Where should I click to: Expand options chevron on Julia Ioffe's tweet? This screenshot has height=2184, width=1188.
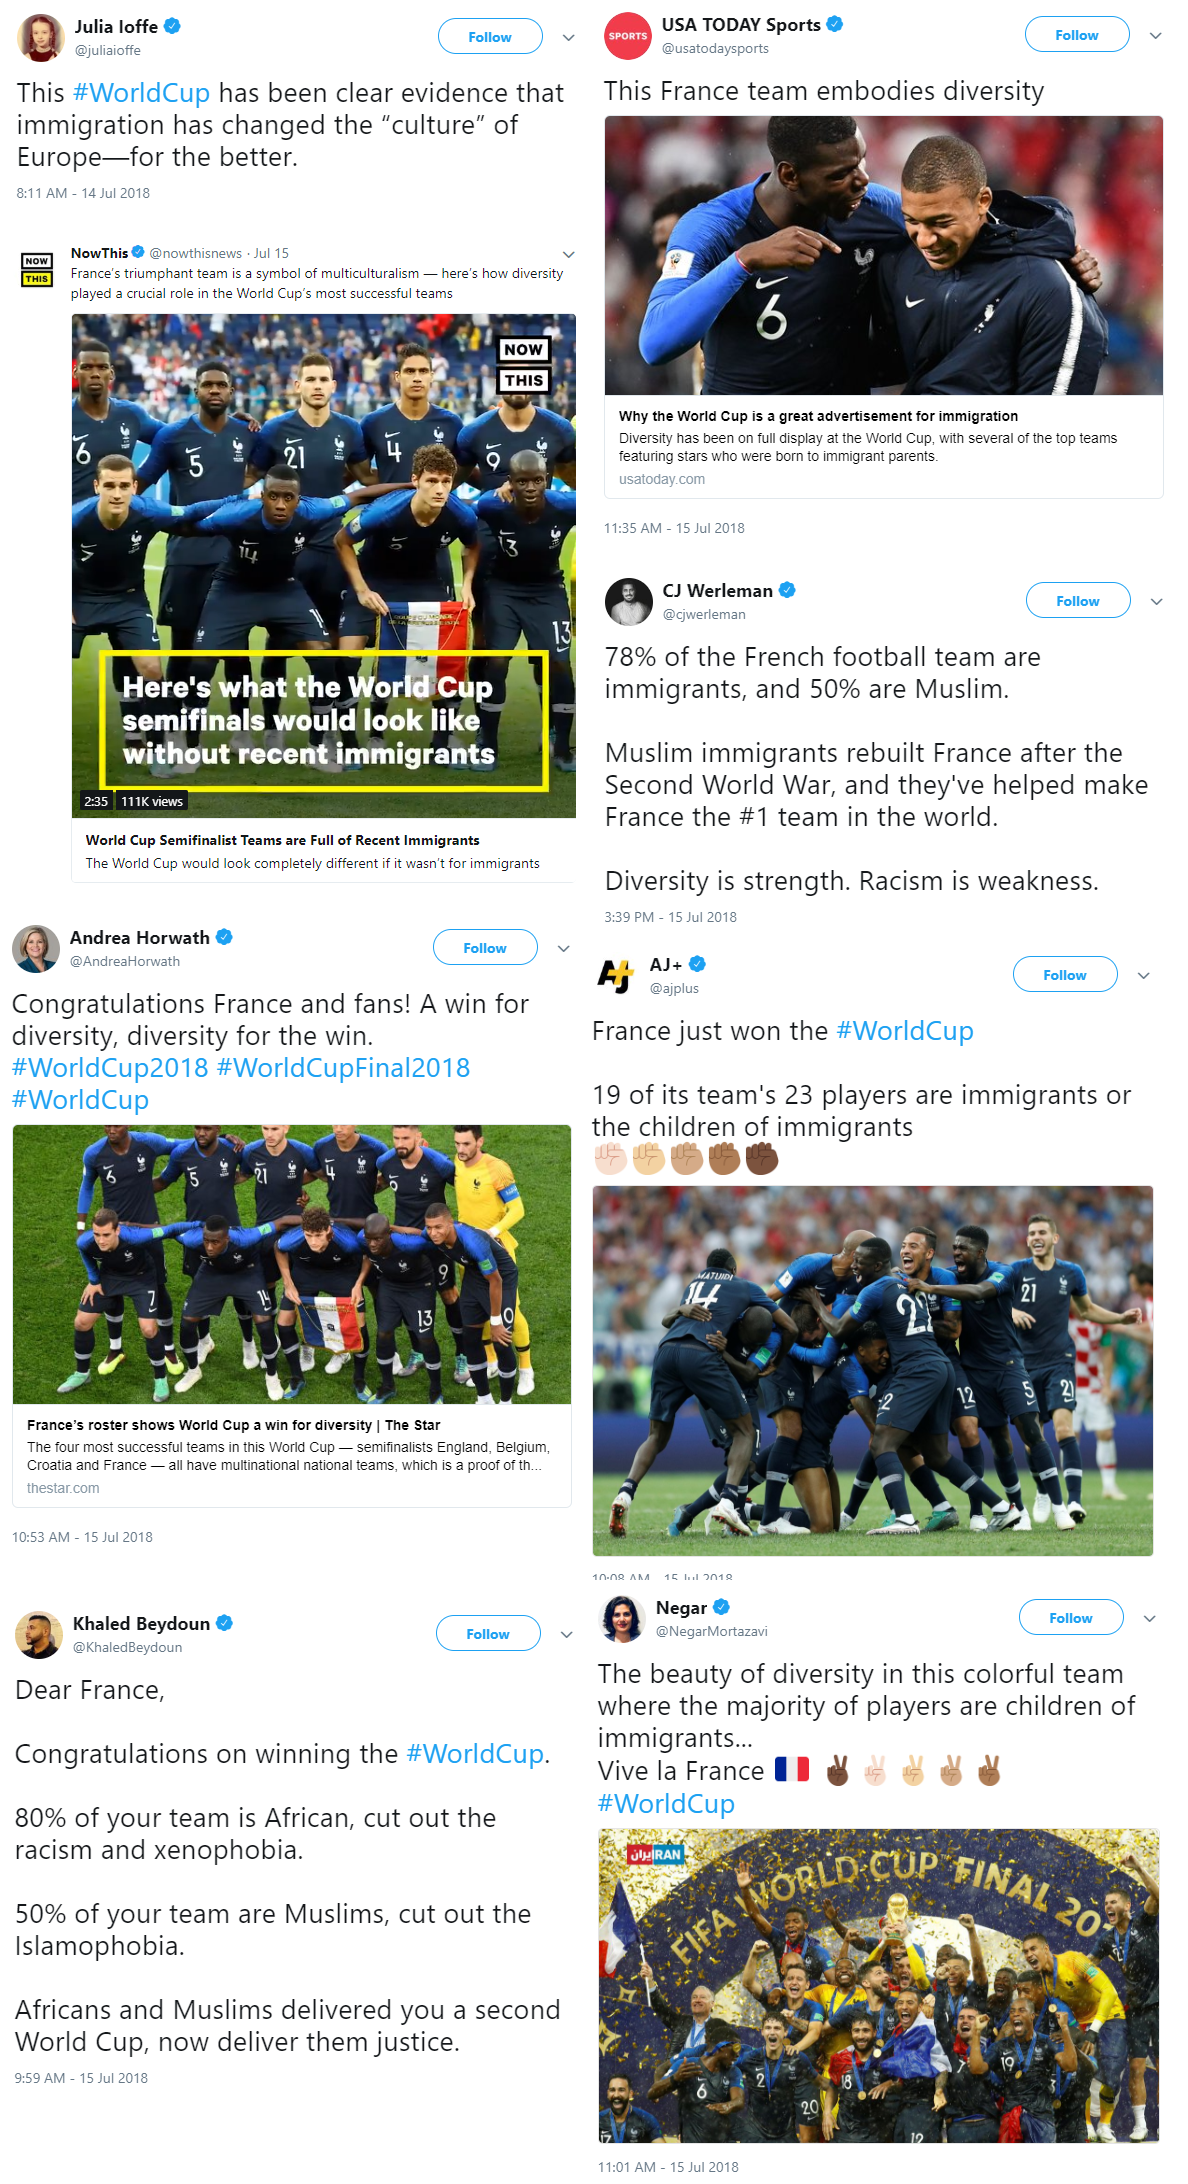point(568,38)
